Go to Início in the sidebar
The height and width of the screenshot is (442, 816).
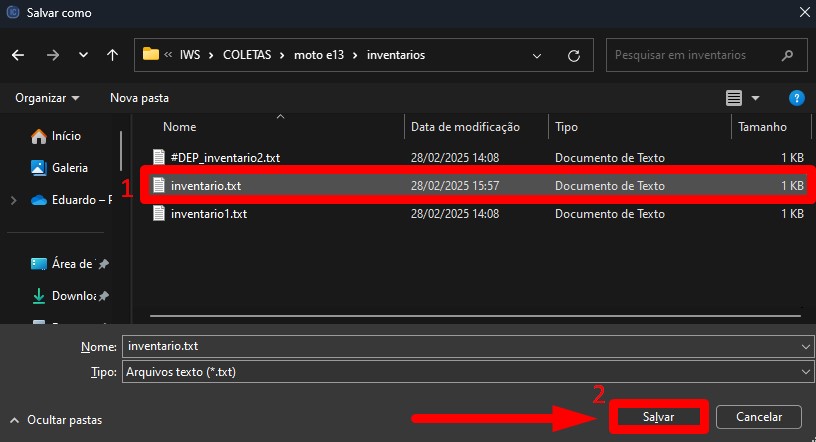69,136
